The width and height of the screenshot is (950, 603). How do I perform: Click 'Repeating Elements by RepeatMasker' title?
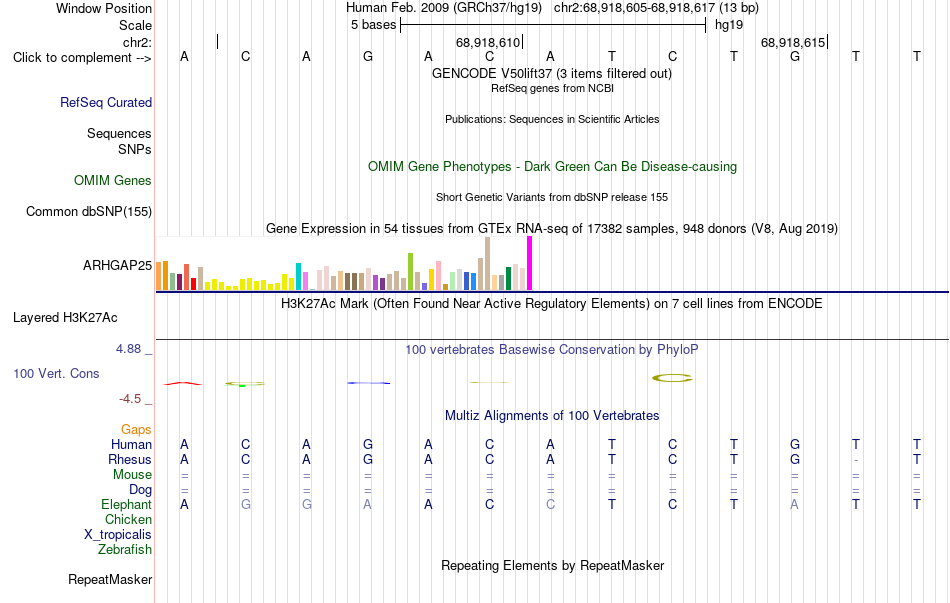click(553, 566)
